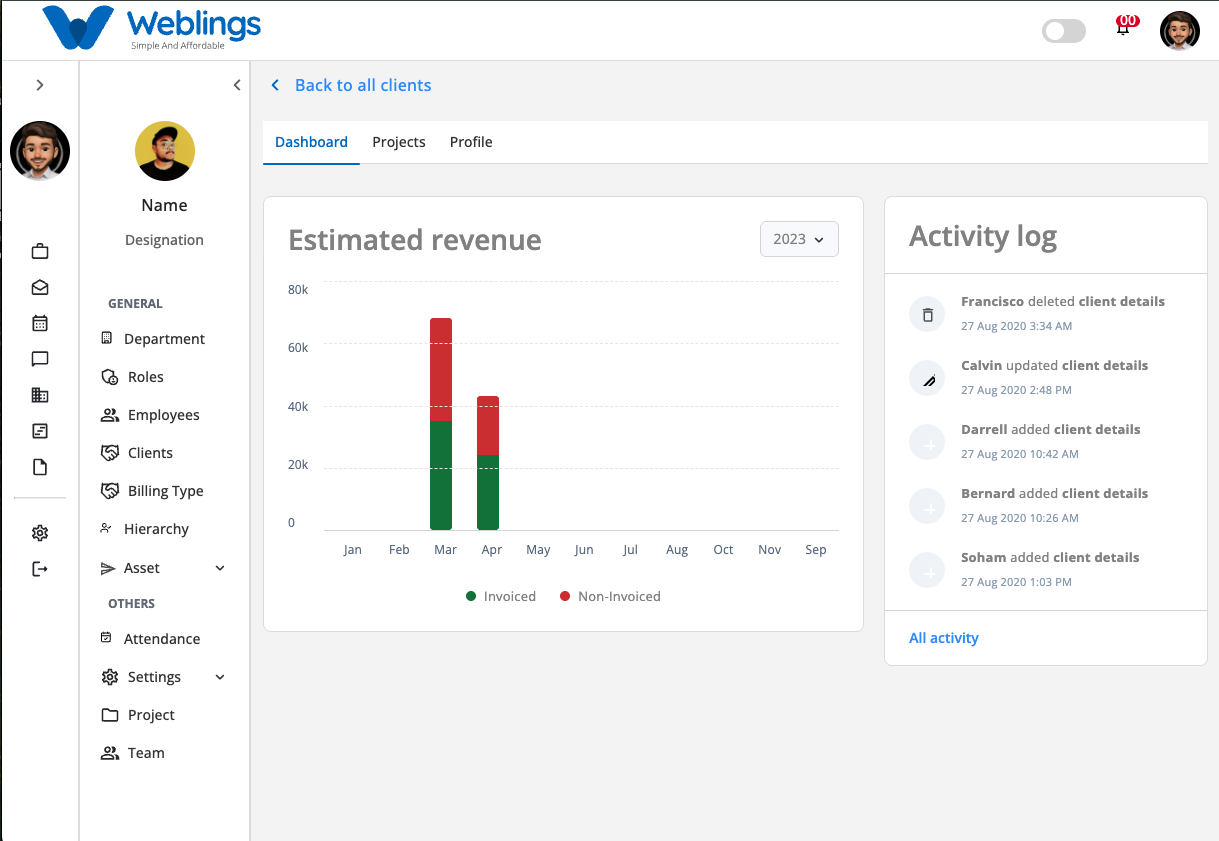Open Billing Type in the sidebar

tap(164, 491)
